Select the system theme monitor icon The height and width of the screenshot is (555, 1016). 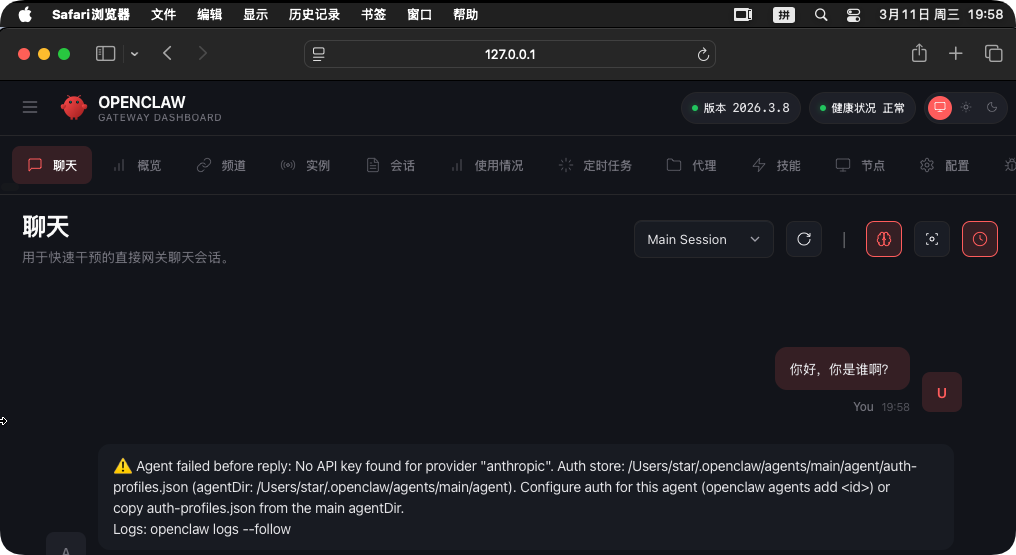(940, 108)
